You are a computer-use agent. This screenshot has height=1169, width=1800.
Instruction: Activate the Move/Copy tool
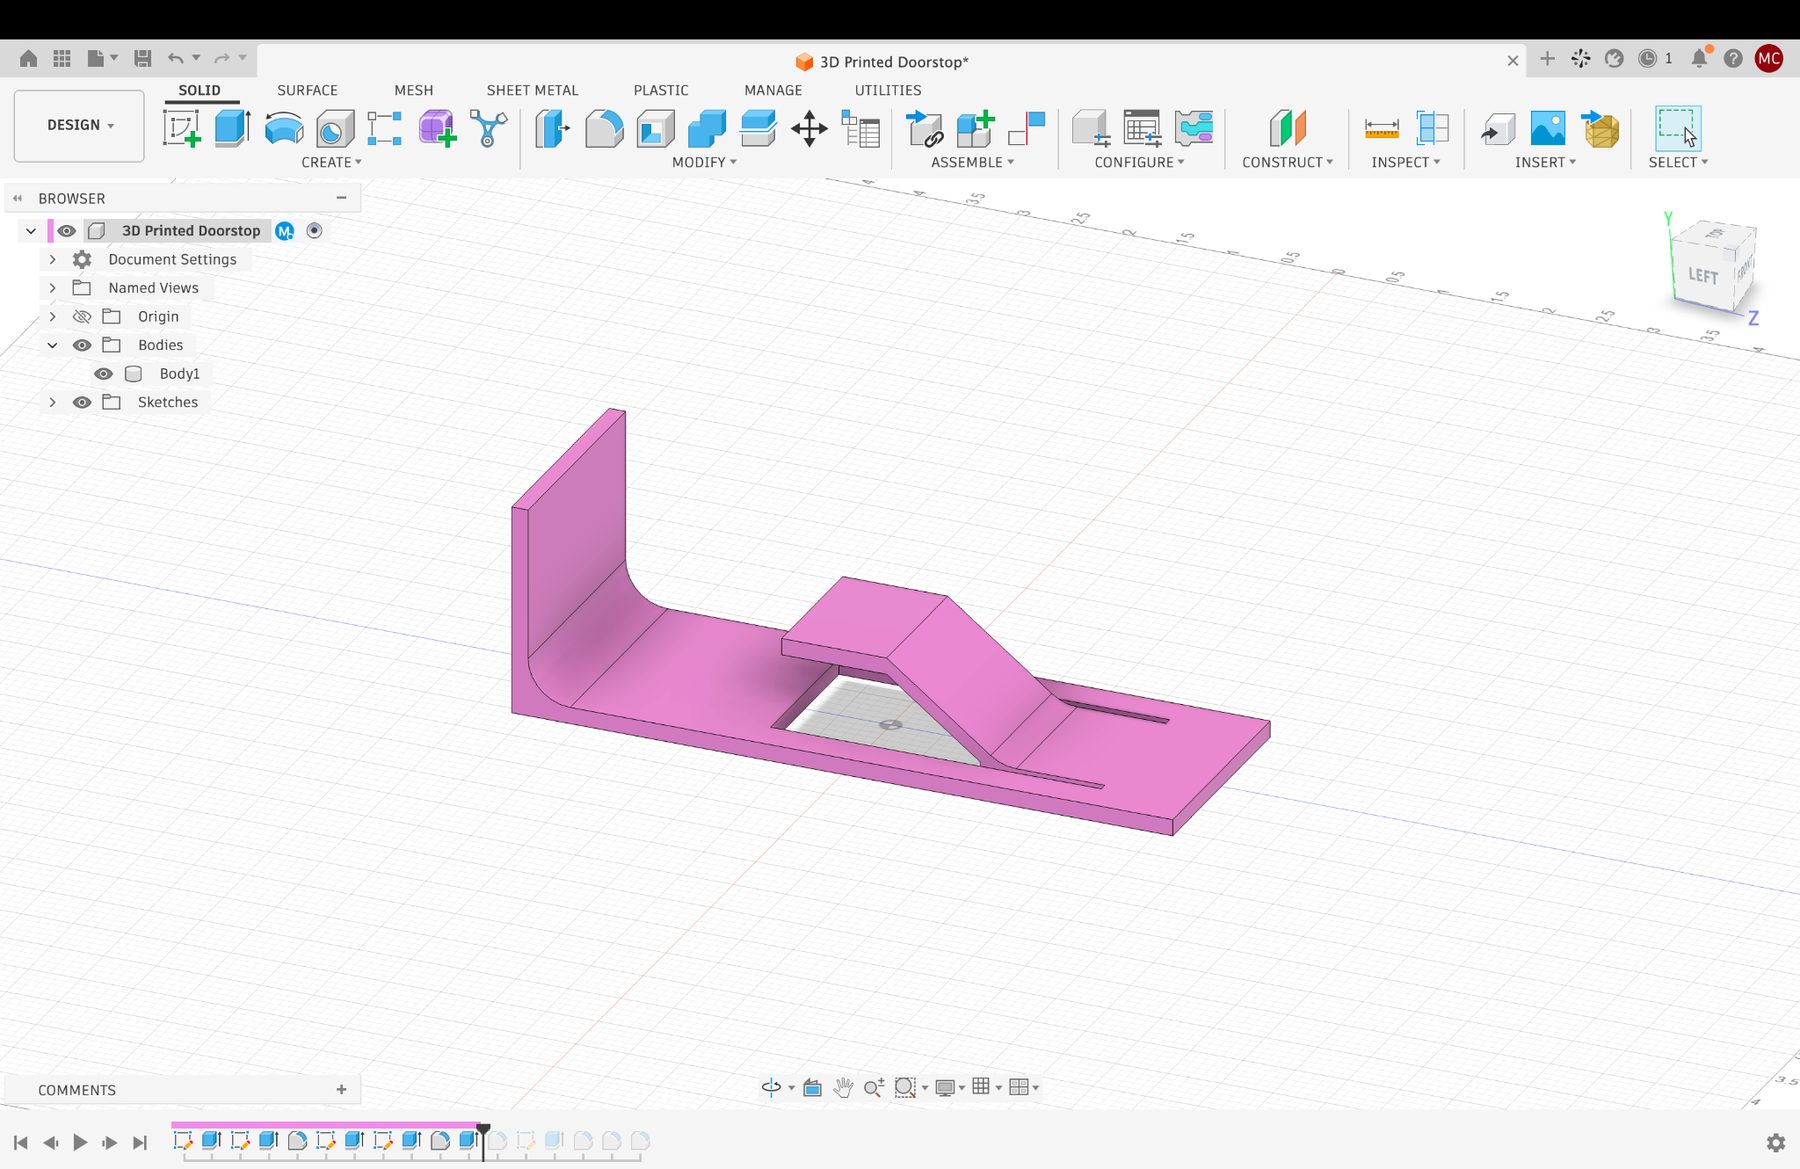(809, 129)
